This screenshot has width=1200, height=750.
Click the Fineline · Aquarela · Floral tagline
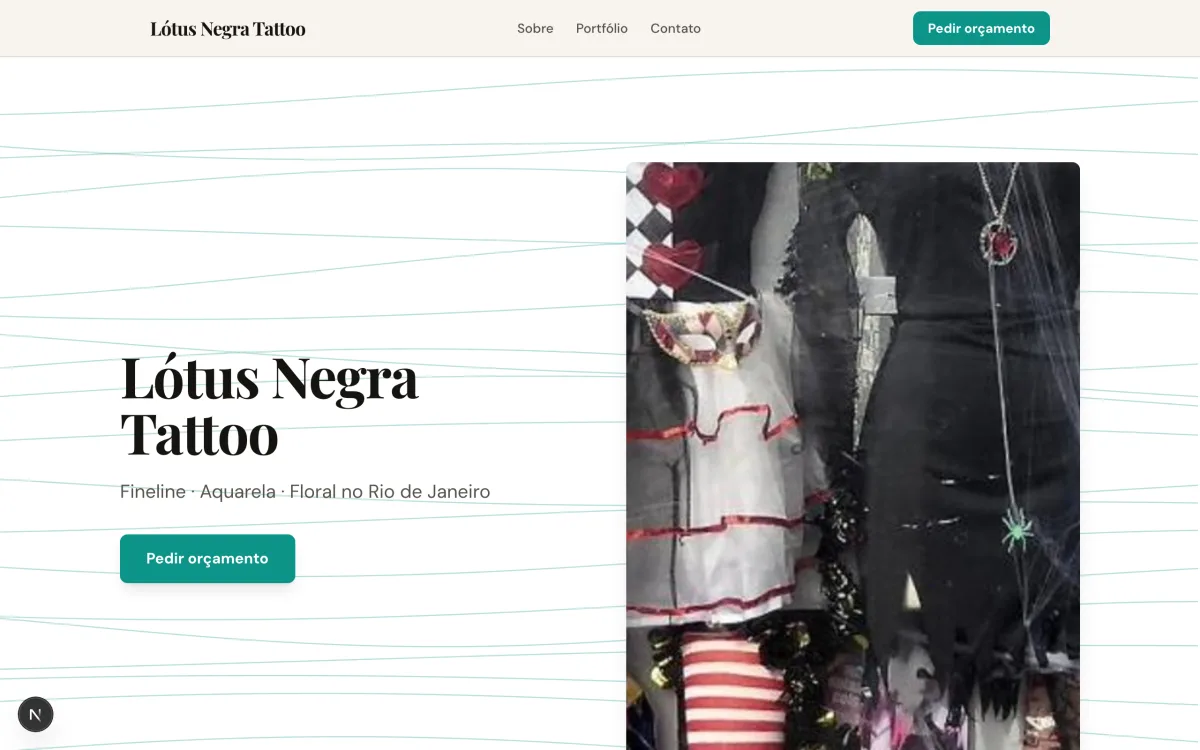(x=305, y=492)
